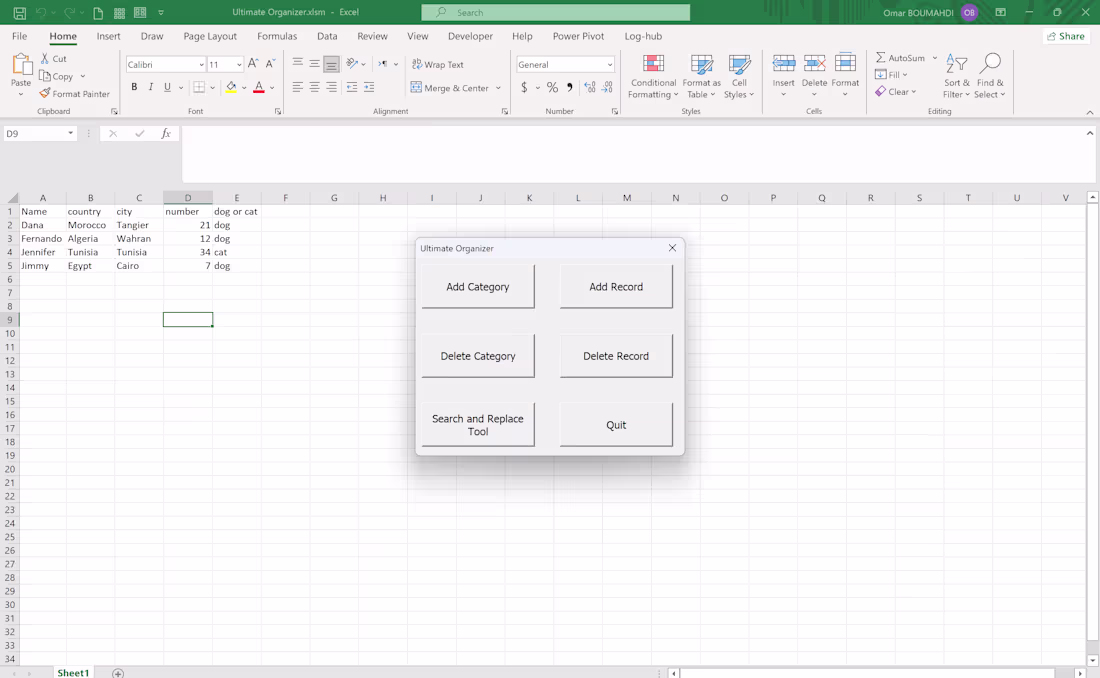
Task: Toggle bold formatting
Action: 133,87
